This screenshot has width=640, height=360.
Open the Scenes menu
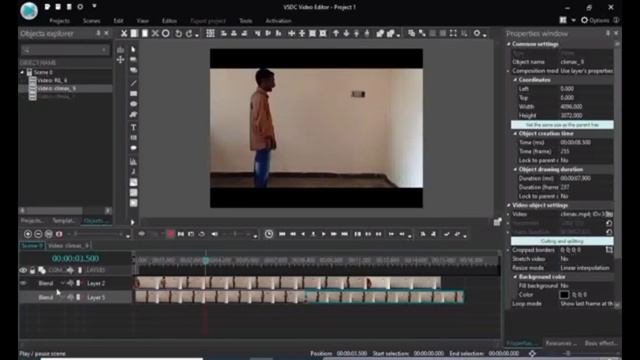[91, 21]
